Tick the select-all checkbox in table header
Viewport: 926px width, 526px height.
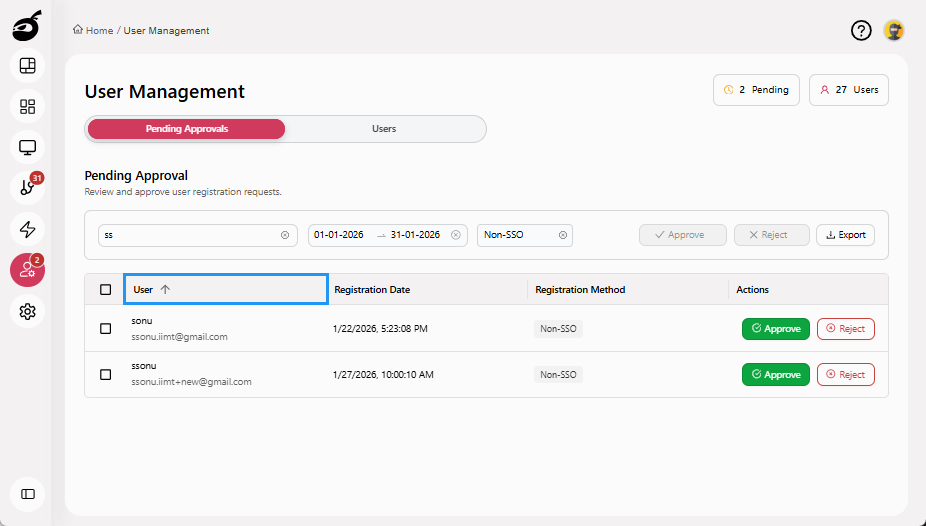[106, 290]
